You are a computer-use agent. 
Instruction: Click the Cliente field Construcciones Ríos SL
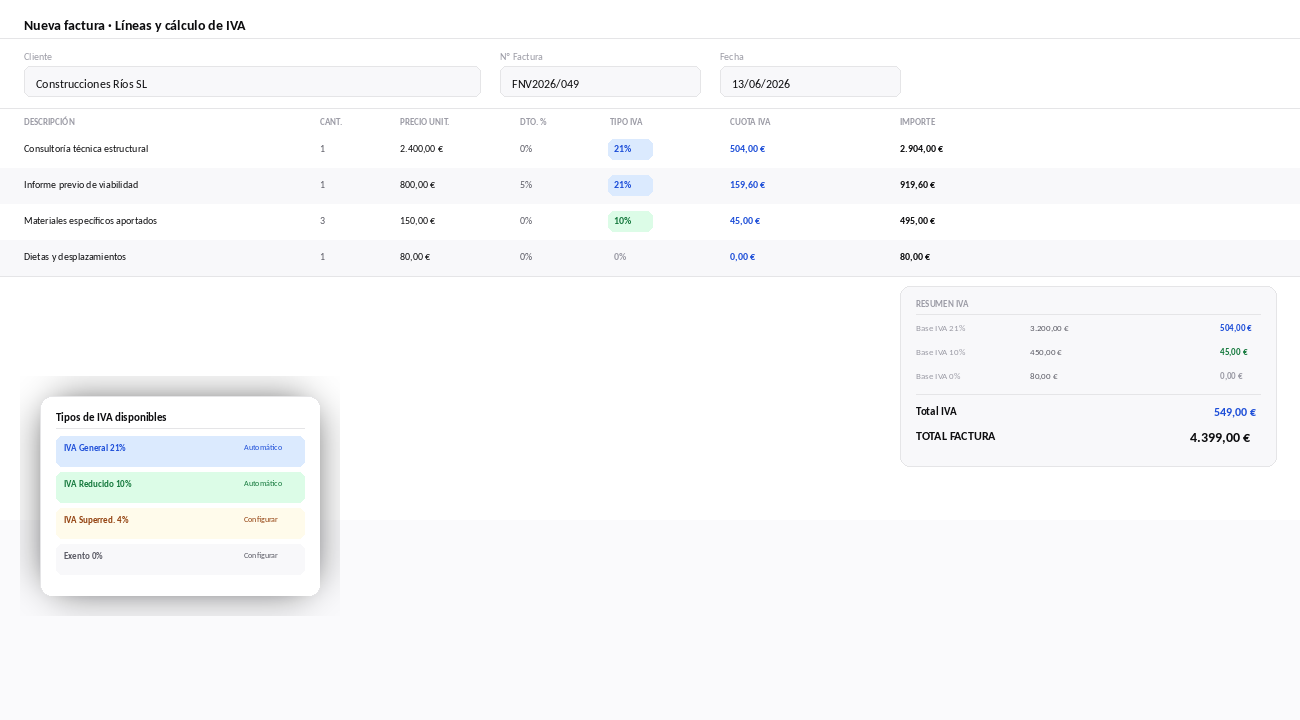point(252,82)
